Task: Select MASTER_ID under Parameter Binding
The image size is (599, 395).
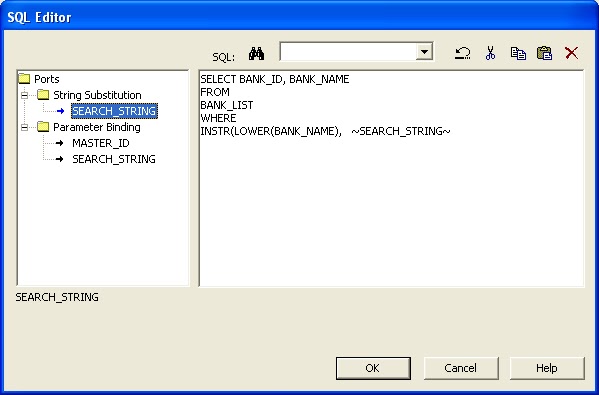Action: click(101, 143)
